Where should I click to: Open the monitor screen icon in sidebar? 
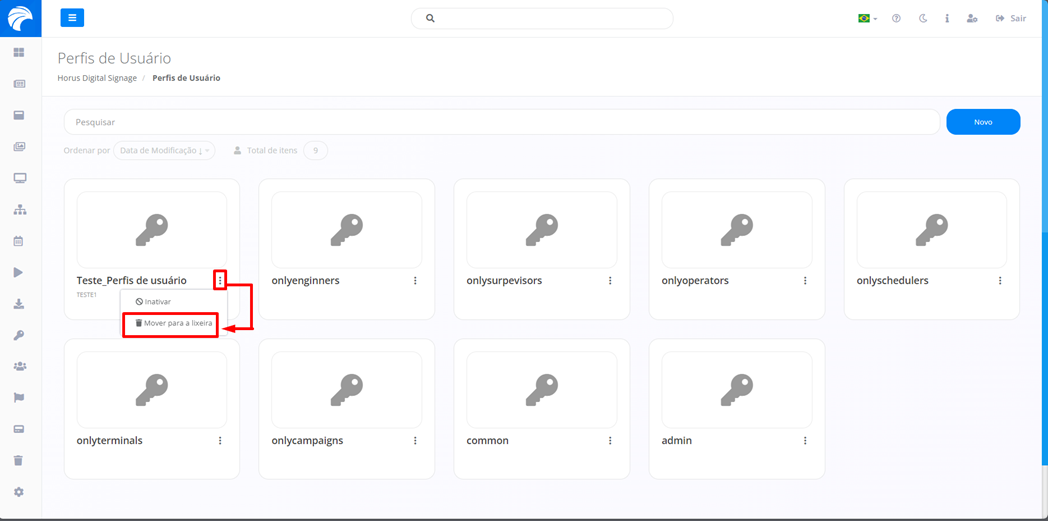19,178
